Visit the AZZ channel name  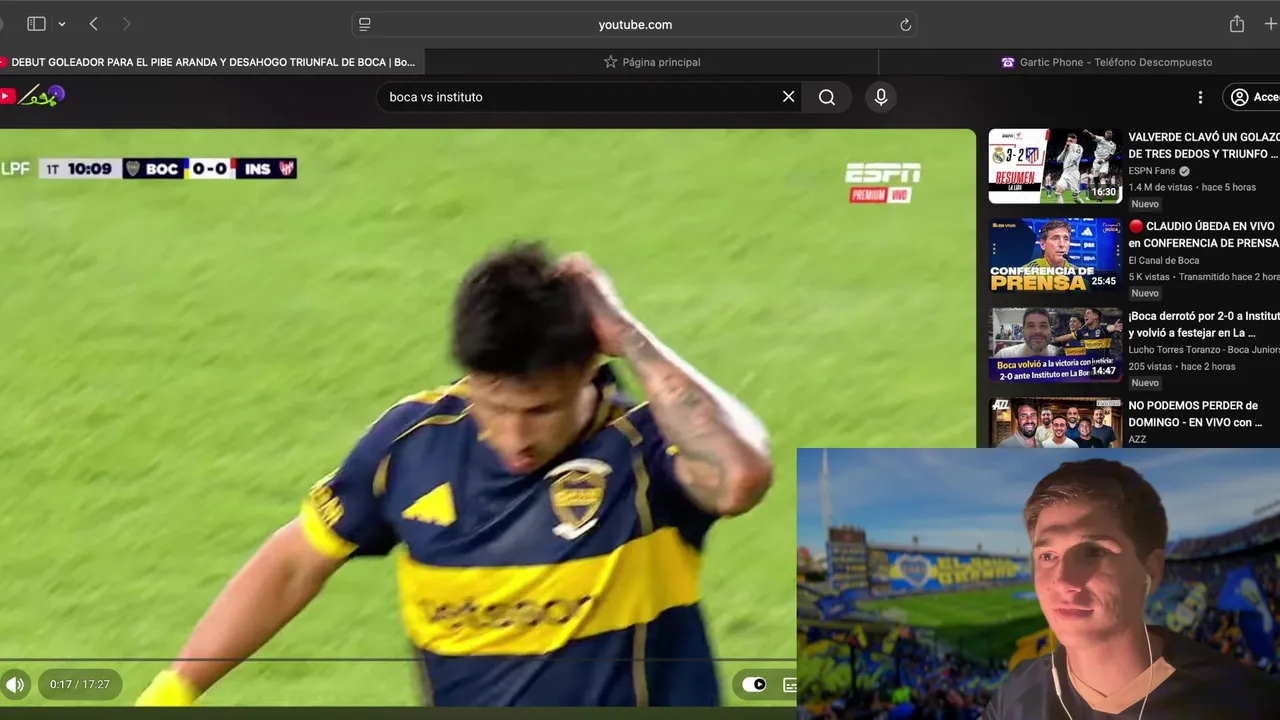click(1137, 439)
